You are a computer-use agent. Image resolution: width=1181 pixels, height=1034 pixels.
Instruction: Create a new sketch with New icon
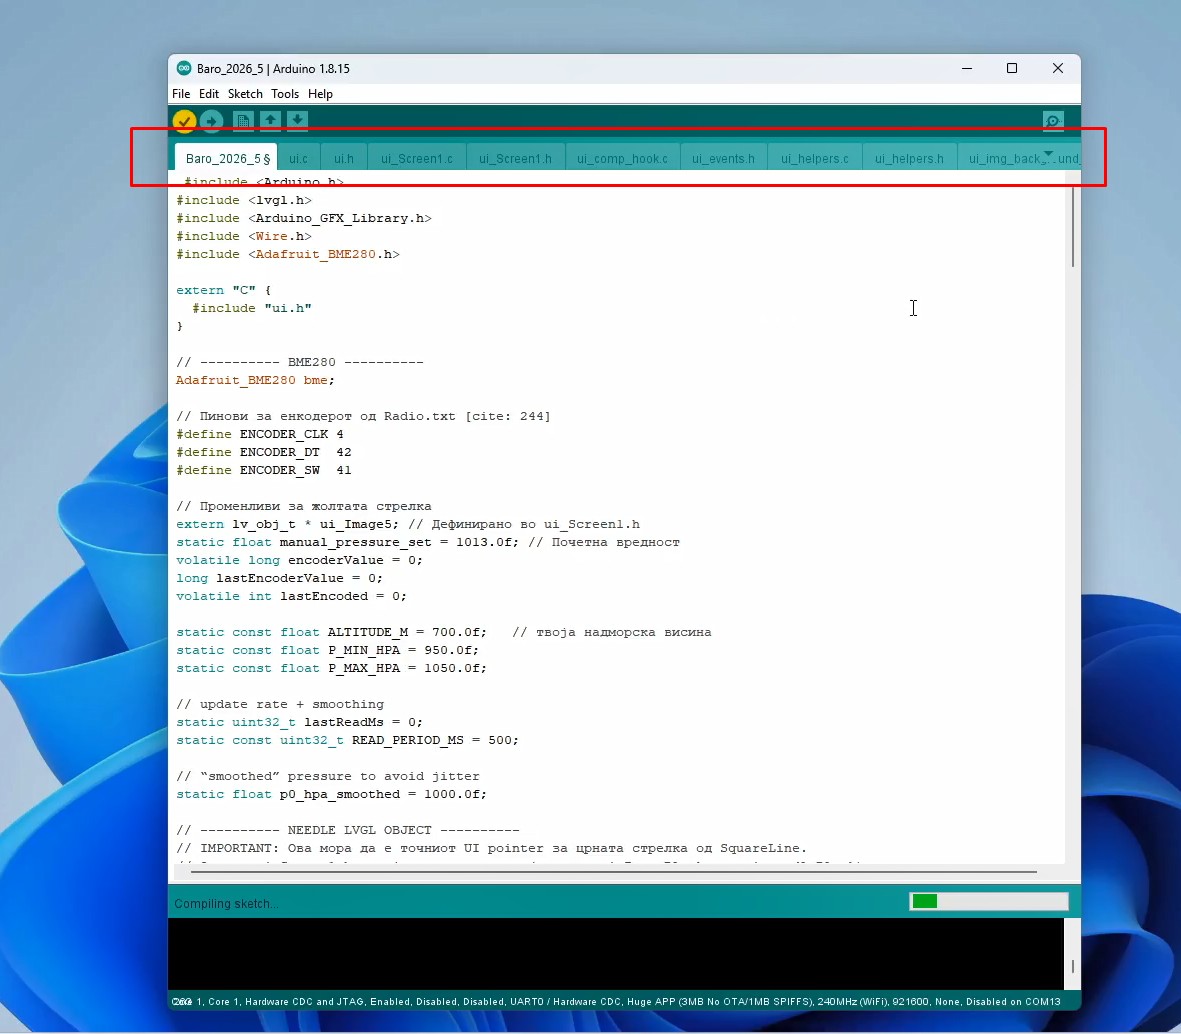click(243, 121)
